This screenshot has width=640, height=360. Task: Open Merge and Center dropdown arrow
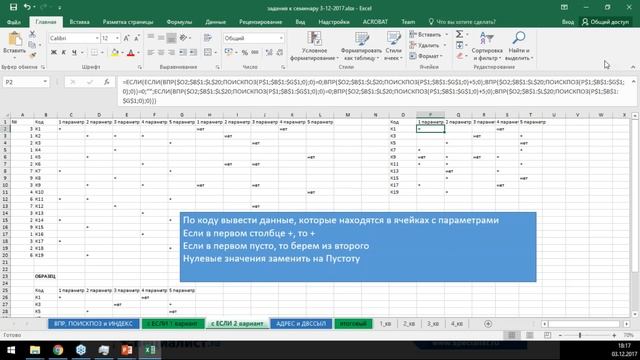coord(216,53)
